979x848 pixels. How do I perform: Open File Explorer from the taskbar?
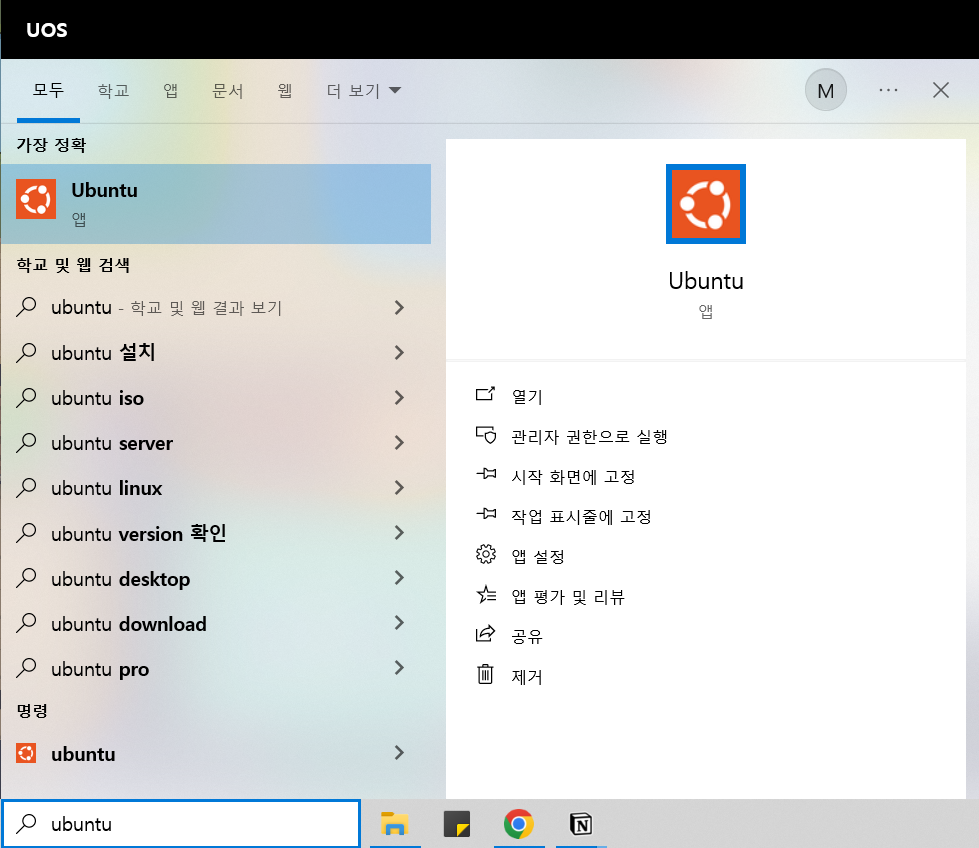pyautogui.click(x=395, y=824)
